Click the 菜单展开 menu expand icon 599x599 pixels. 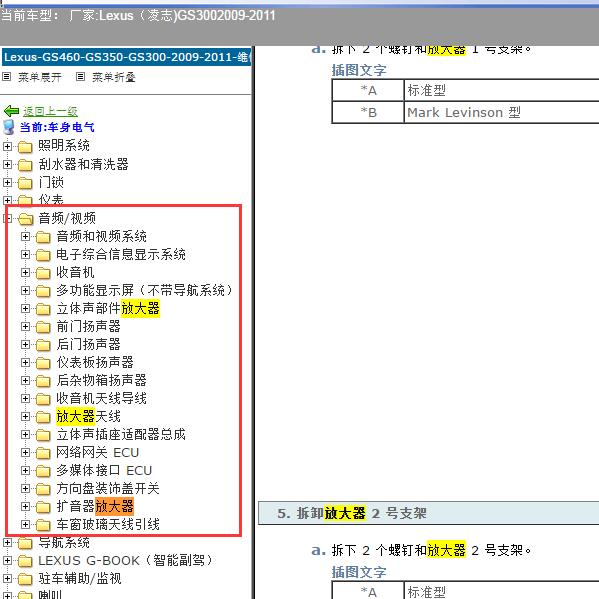(6, 77)
